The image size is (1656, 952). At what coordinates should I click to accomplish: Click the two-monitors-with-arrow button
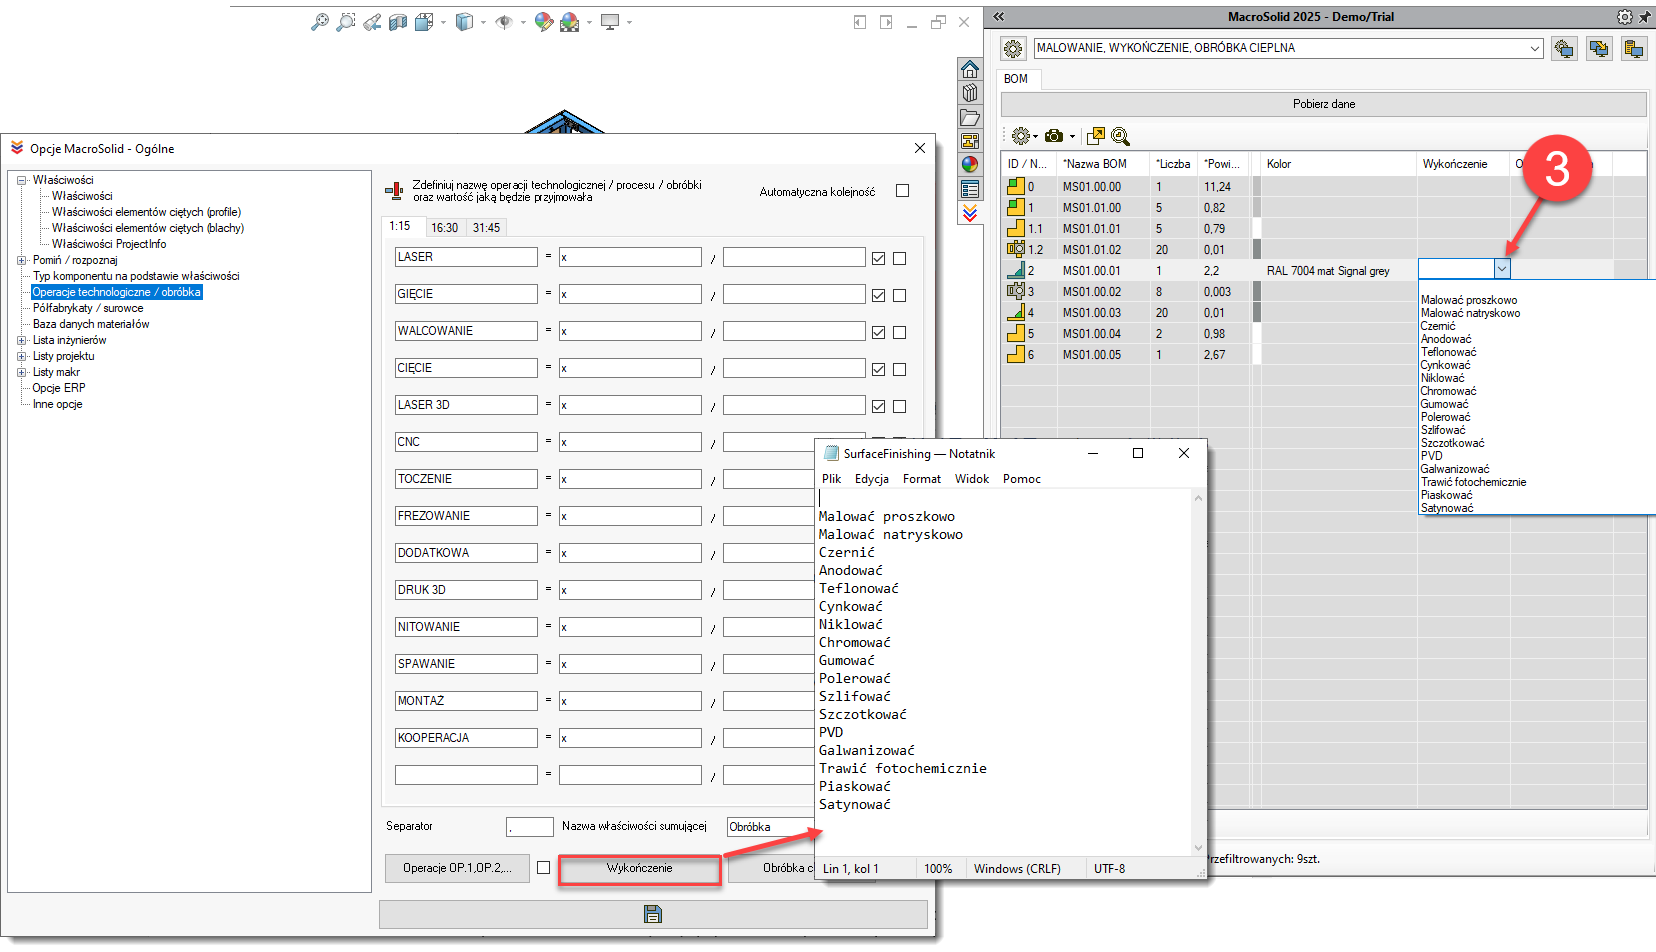[1599, 48]
